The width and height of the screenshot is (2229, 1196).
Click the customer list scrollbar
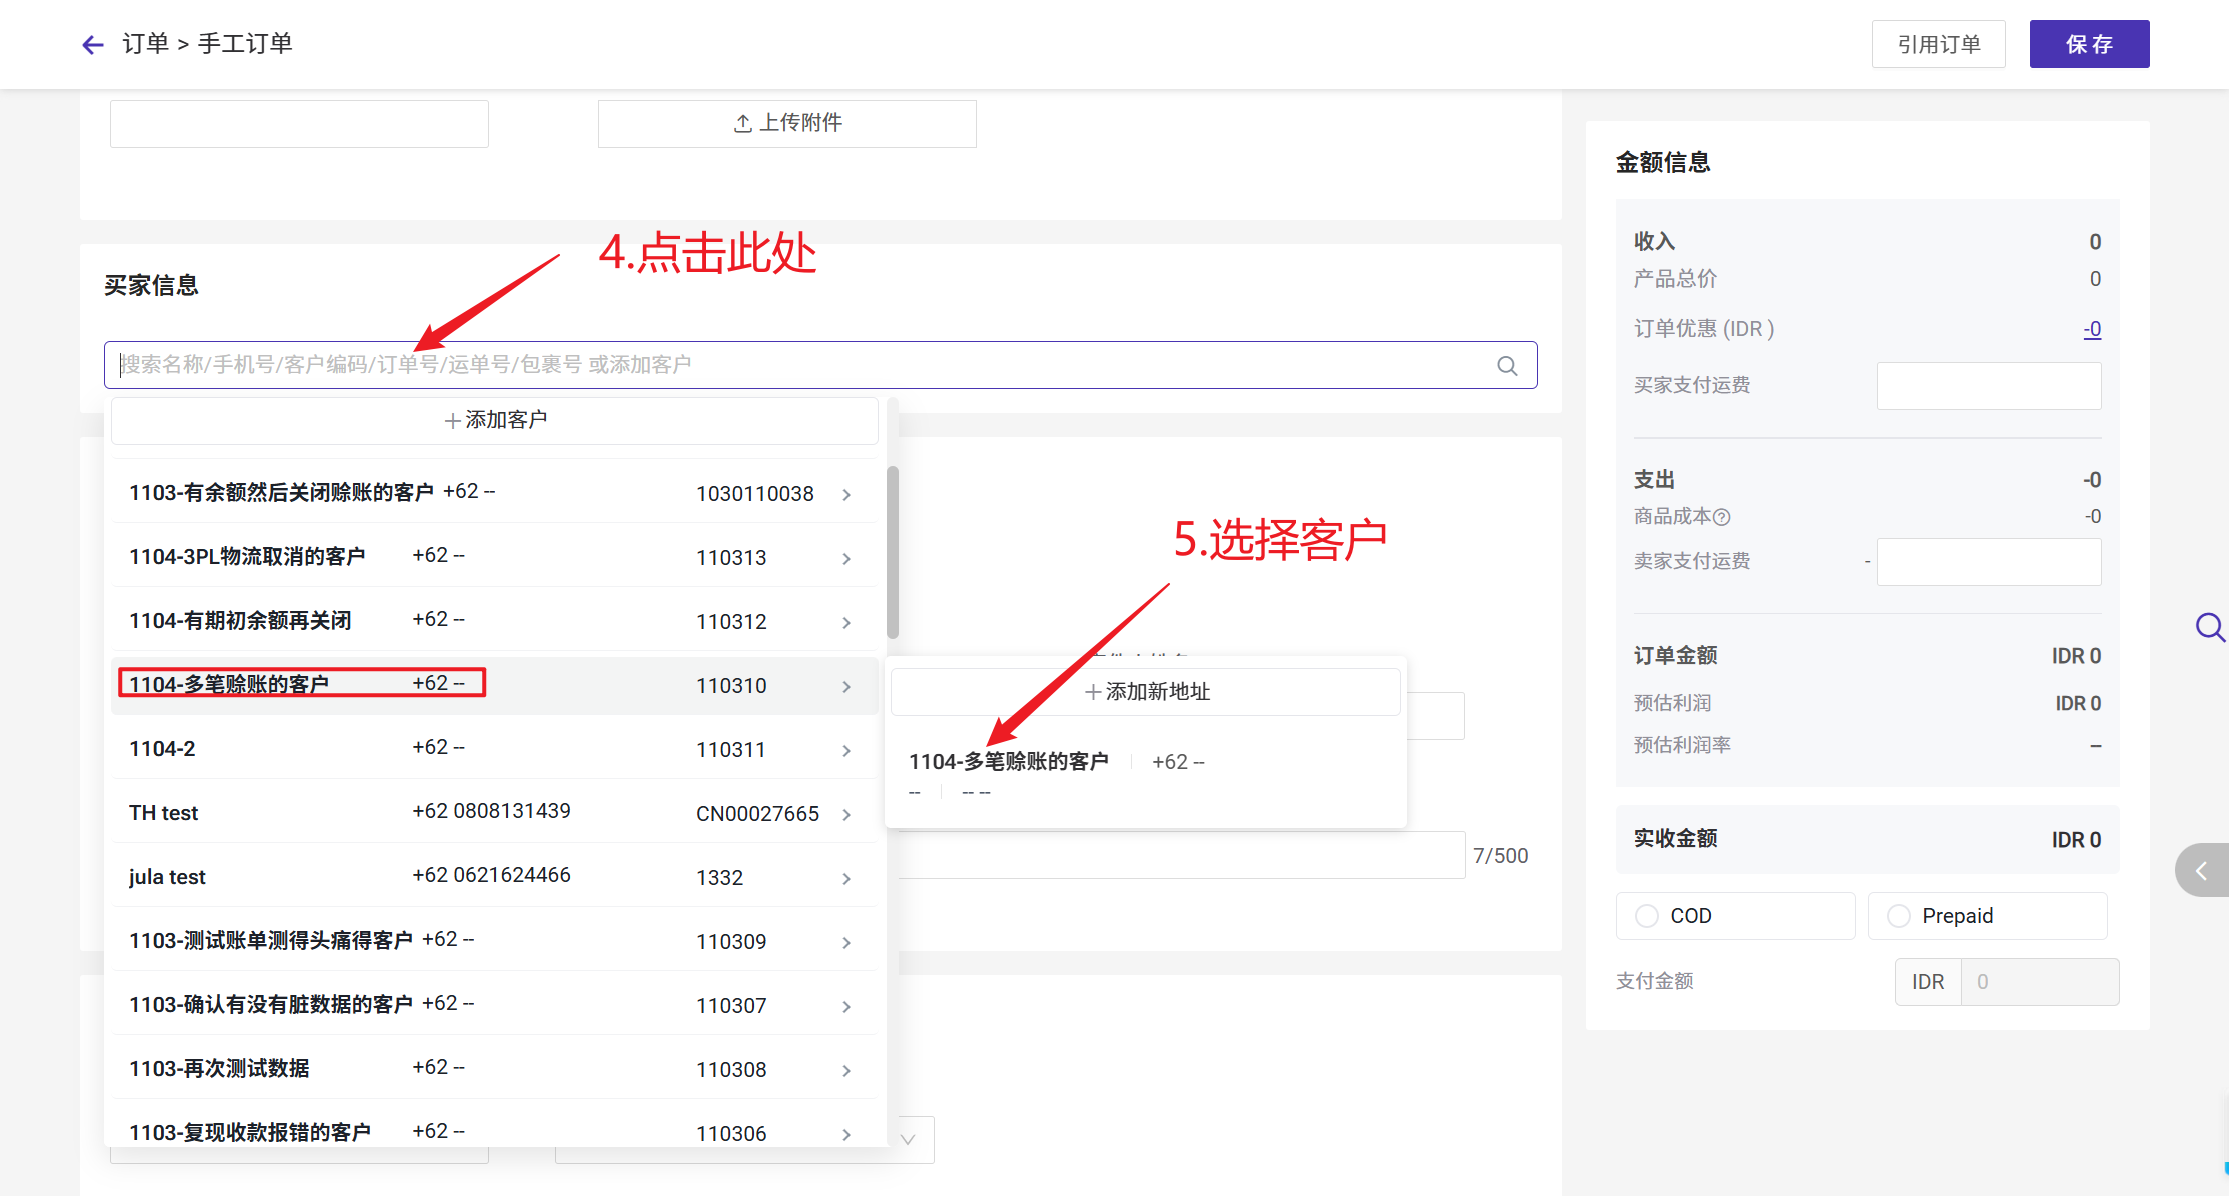893,552
